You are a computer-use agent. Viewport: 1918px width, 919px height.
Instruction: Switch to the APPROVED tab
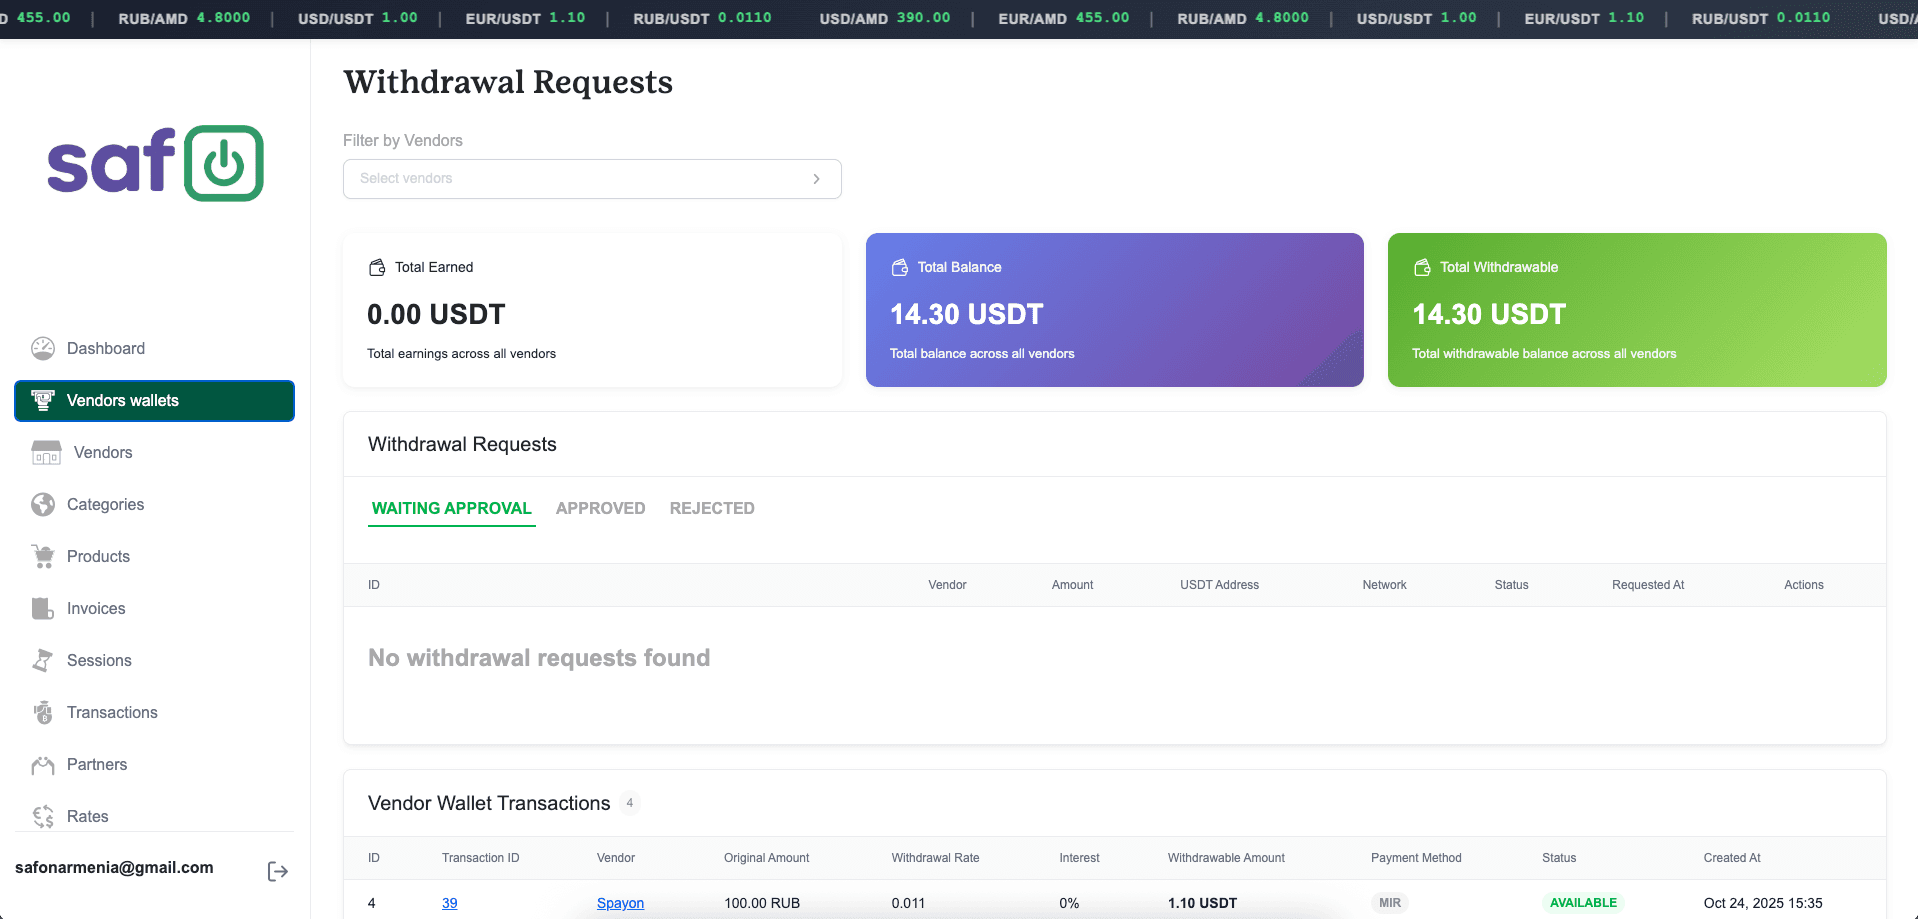[x=600, y=508]
